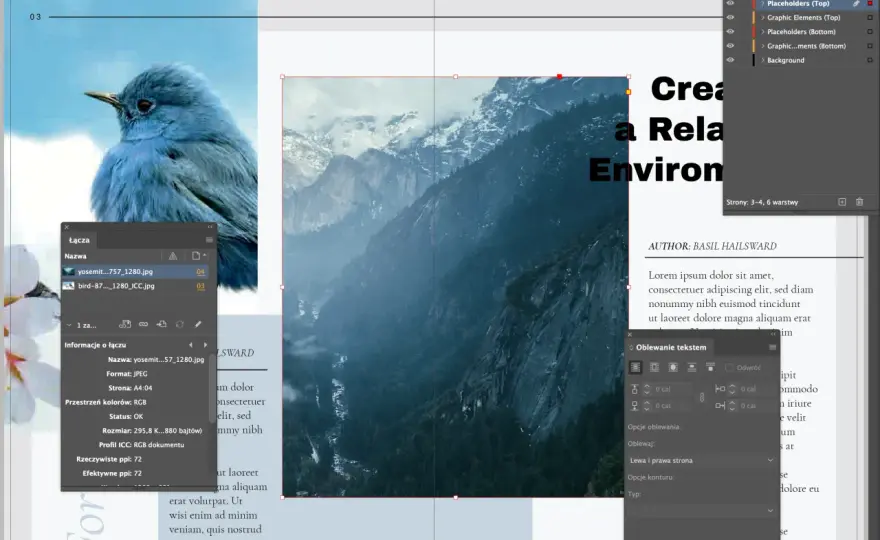
Task: Hide the Placeholders (Bottom) layer
Action: pyautogui.click(x=730, y=31)
